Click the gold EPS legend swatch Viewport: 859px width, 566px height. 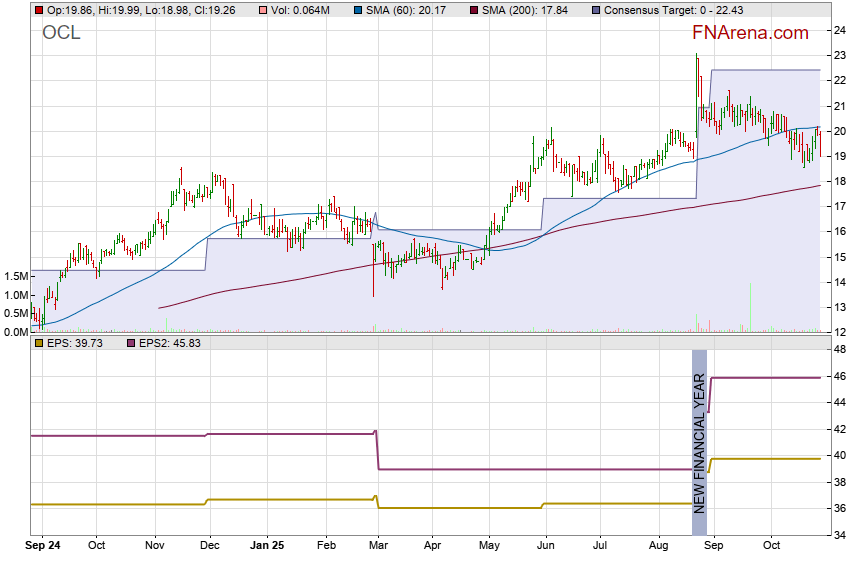(38, 343)
